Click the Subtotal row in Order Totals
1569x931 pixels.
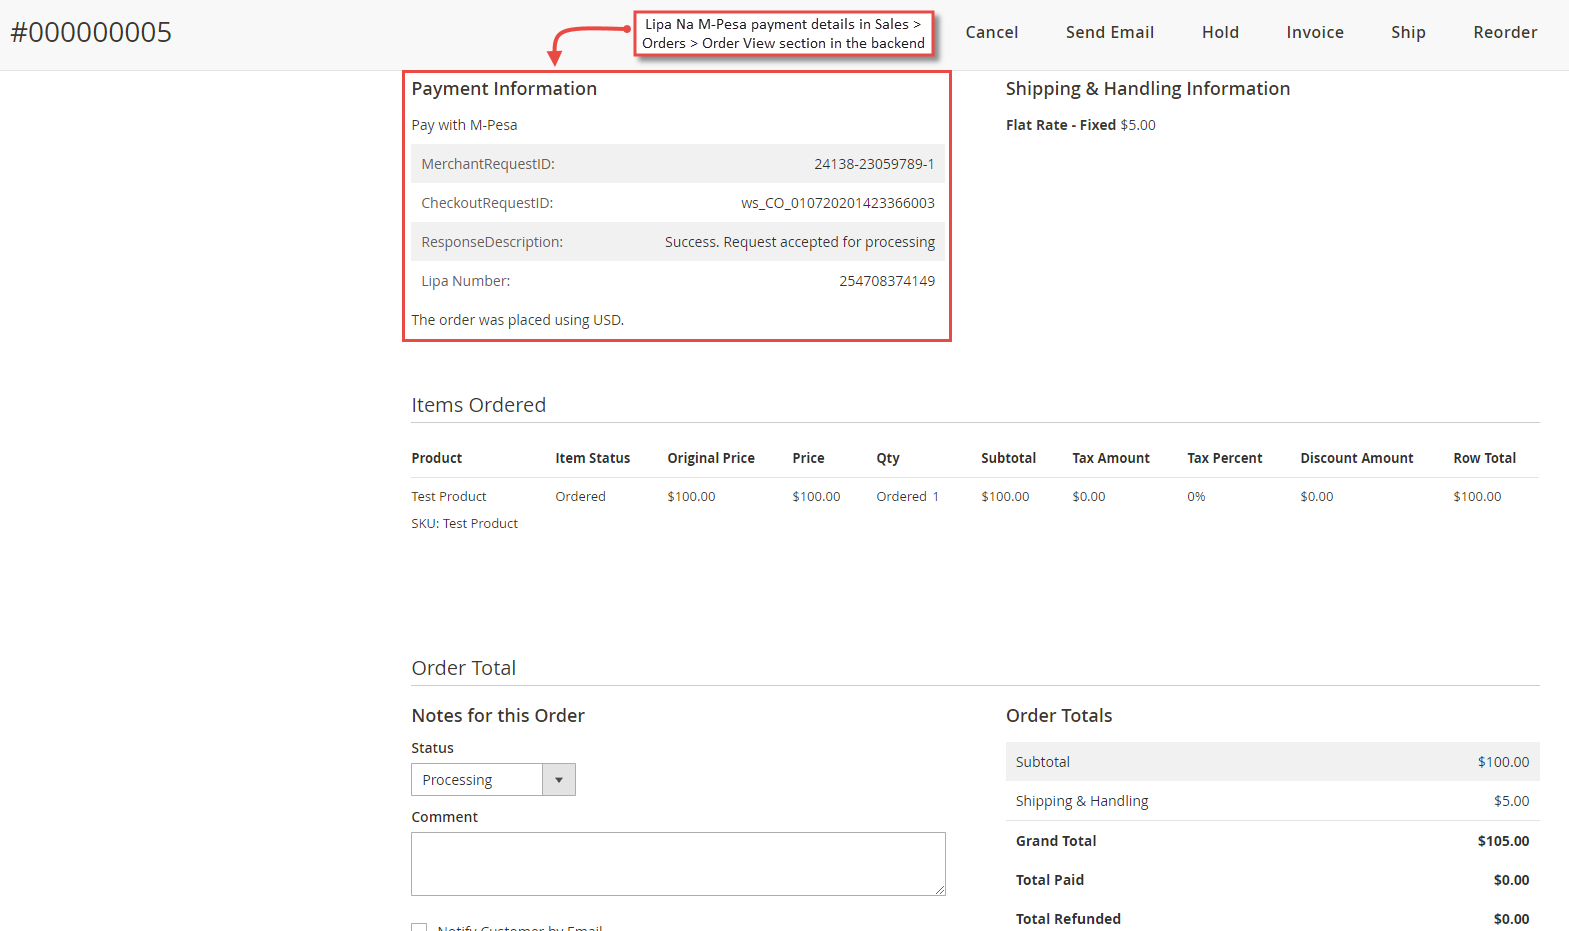point(1273,762)
